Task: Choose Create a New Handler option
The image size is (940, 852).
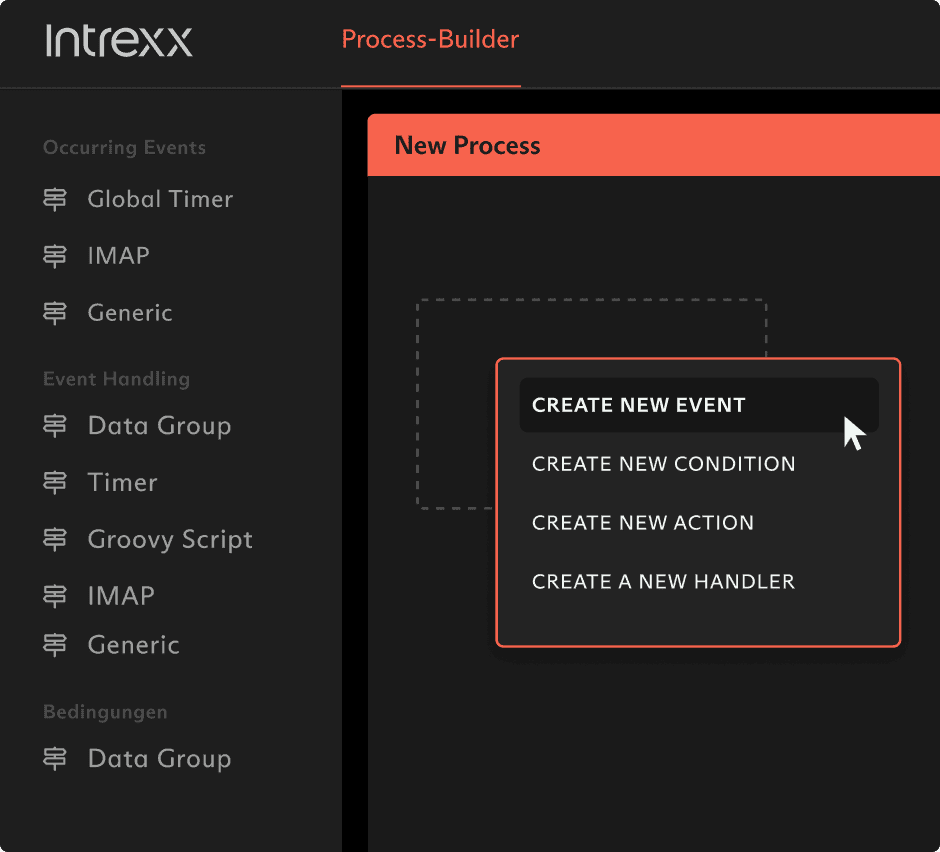Action: [663, 582]
